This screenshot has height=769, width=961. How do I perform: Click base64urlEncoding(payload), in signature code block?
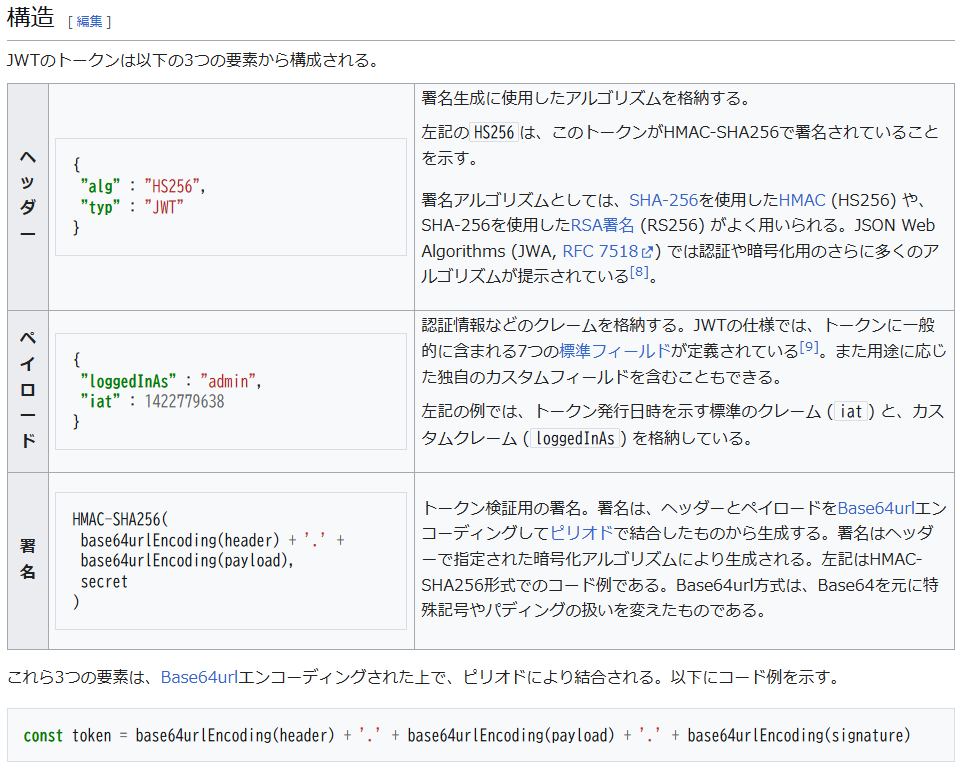pyautogui.click(x=187, y=561)
